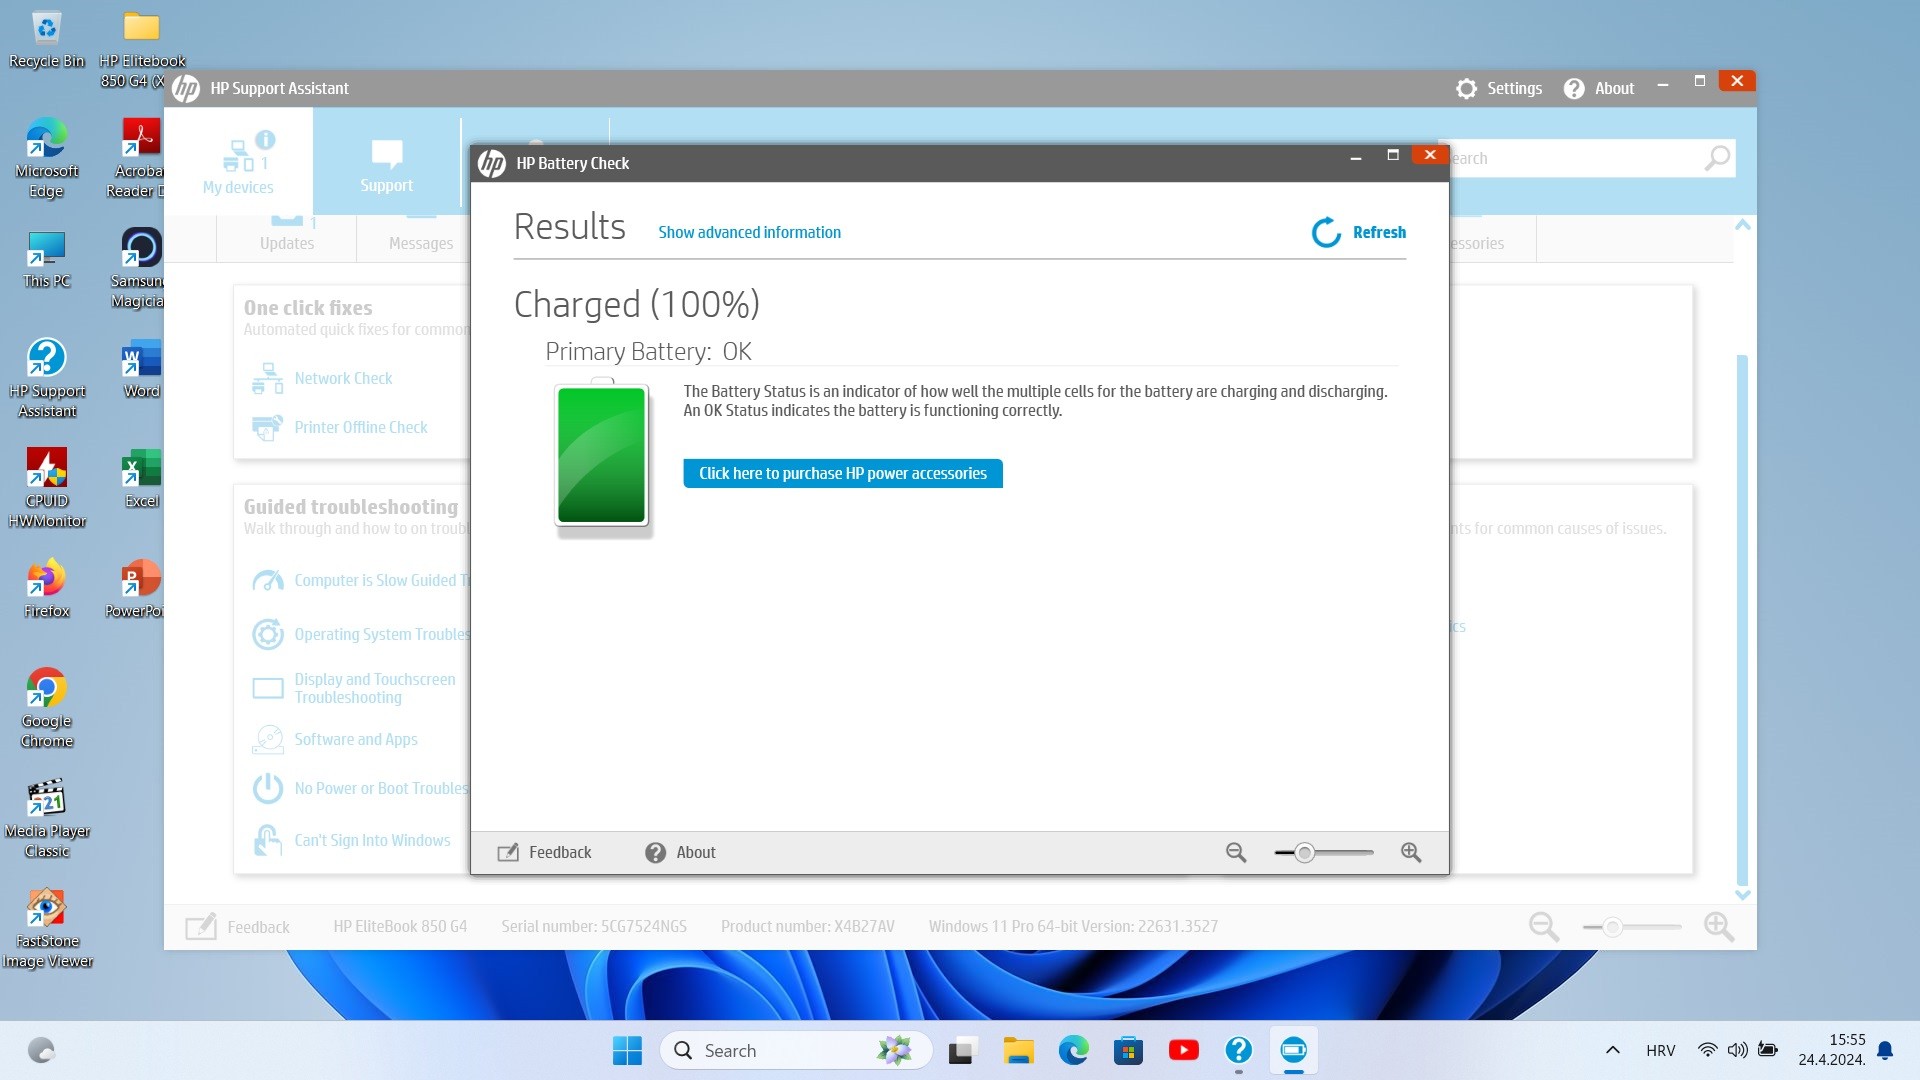1920x1080 pixels.
Task: Open YouTube taskbar icon
Action: [1183, 1051]
